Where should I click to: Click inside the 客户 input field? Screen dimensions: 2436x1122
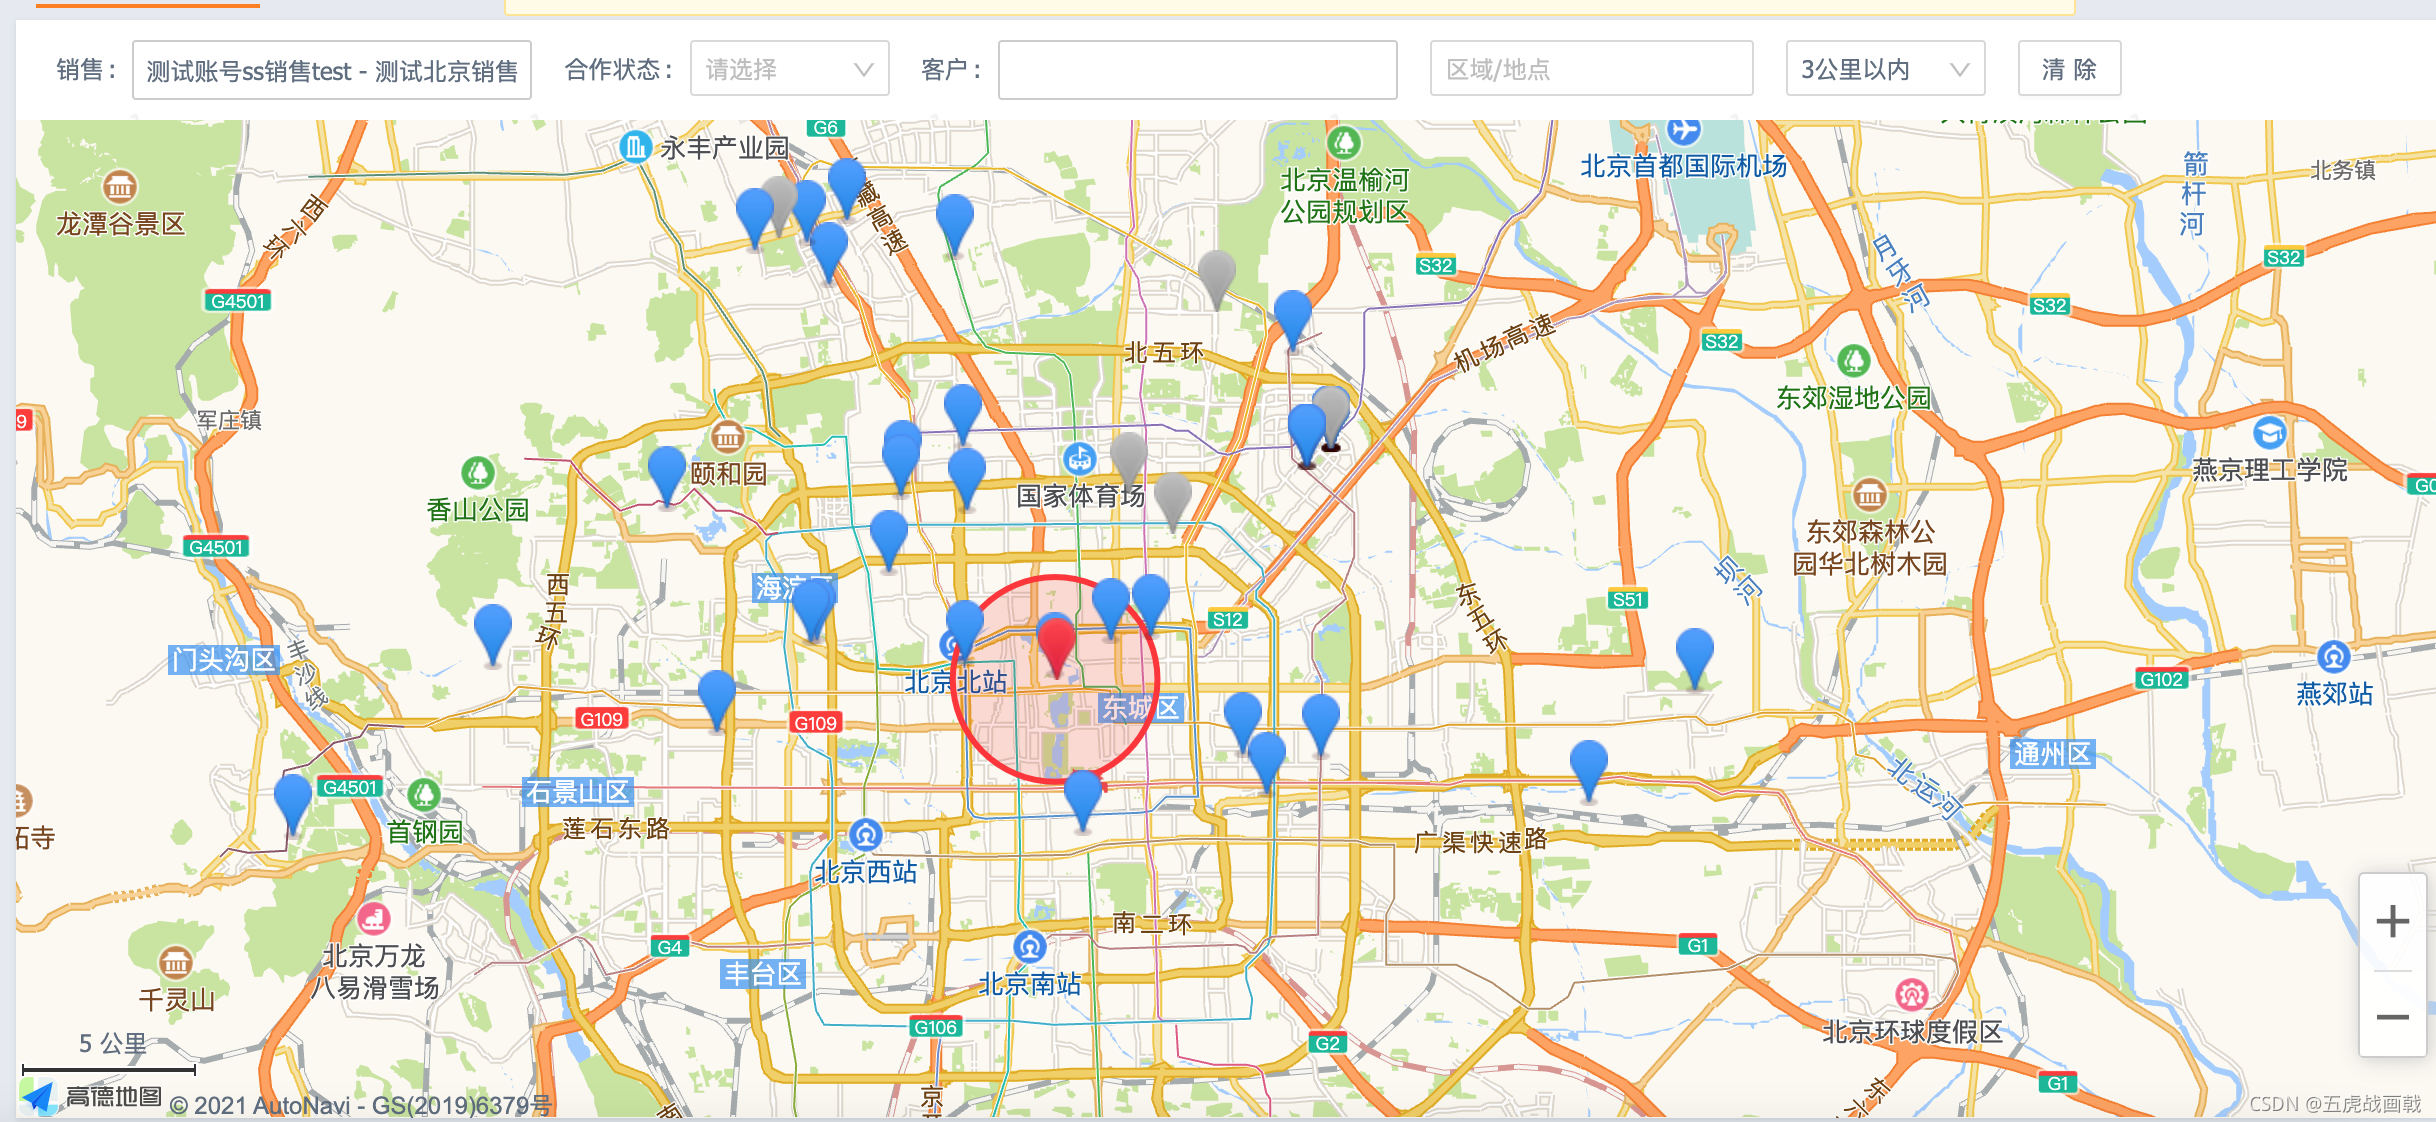(1196, 69)
